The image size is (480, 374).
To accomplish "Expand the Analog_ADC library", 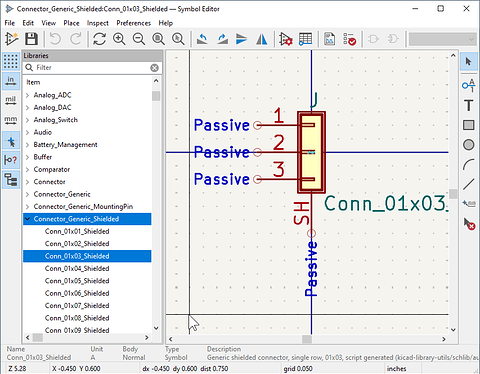I will pyautogui.click(x=28, y=95).
